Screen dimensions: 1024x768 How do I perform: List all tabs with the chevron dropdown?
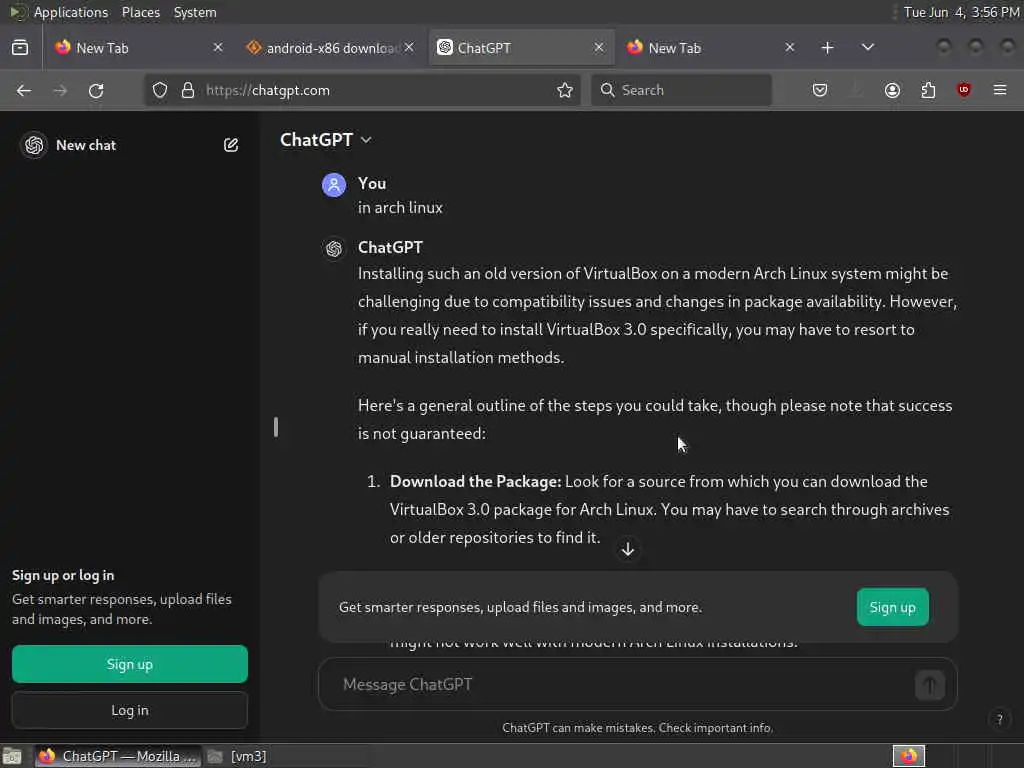867,48
